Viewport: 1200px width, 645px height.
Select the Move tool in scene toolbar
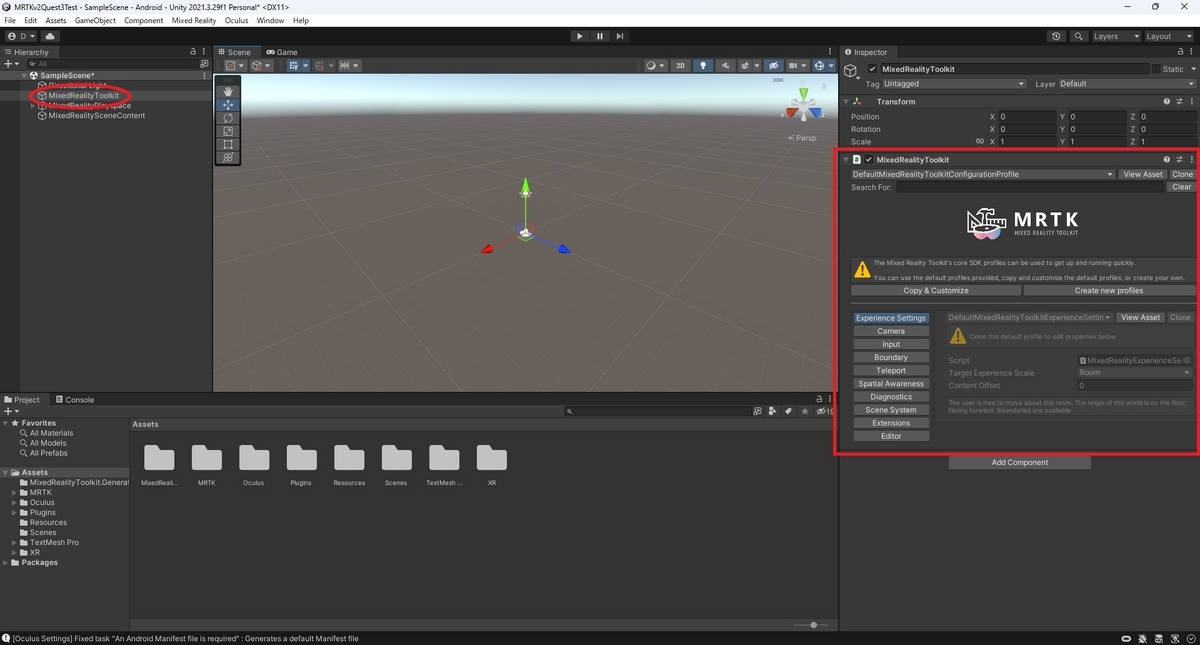pos(228,105)
